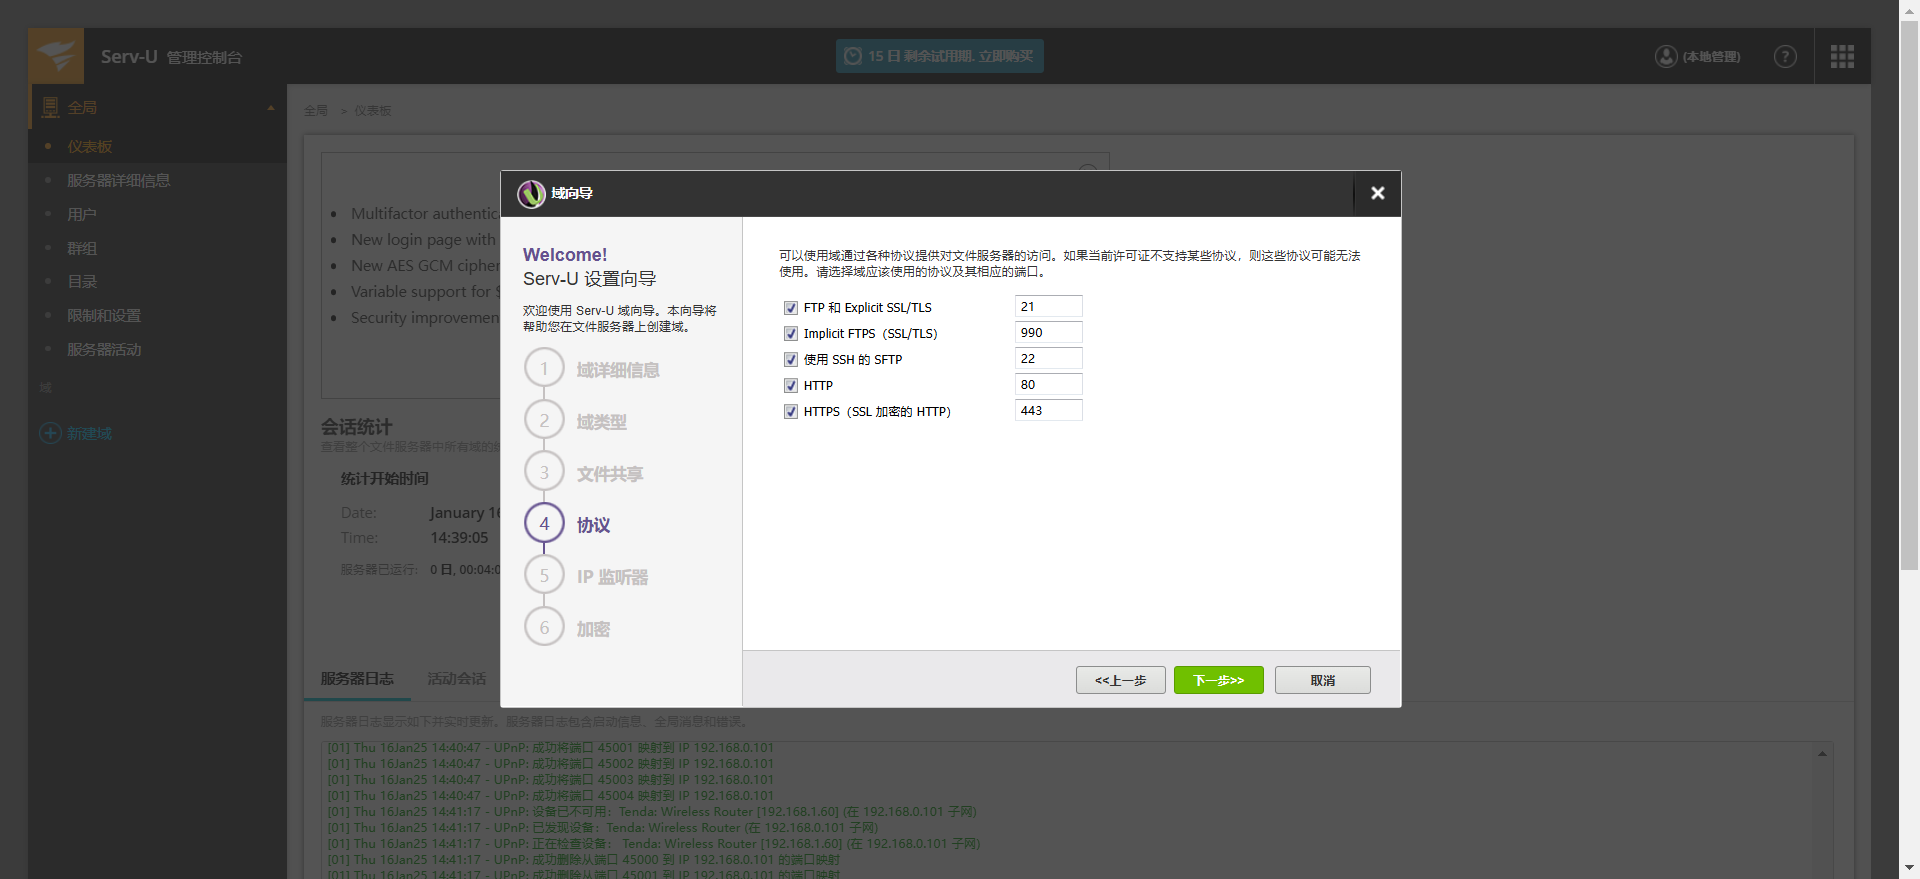This screenshot has width=1920, height=879.
Task: Switch to the 活动会话 tab
Action: click(x=456, y=679)
